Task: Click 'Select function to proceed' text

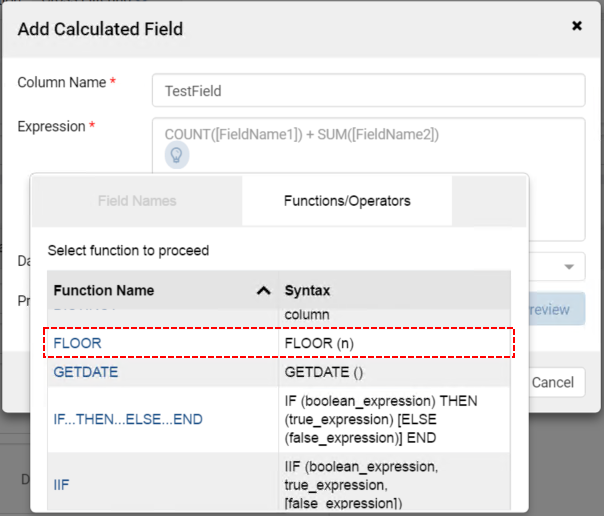Action: [x=128, y=251]
